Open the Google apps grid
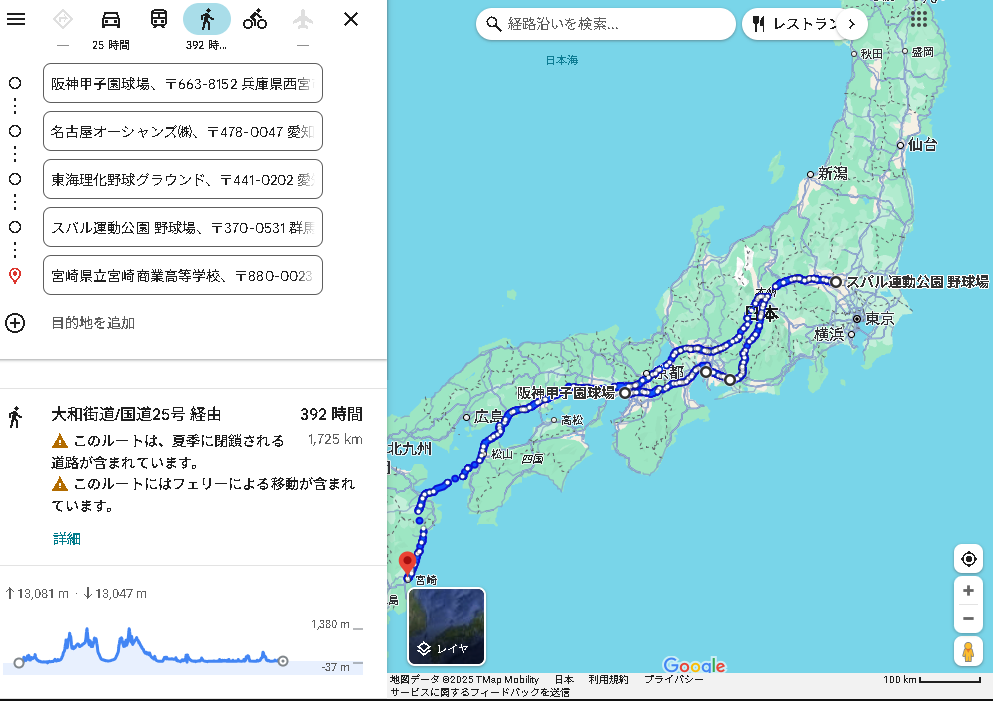 coord(919,18)
